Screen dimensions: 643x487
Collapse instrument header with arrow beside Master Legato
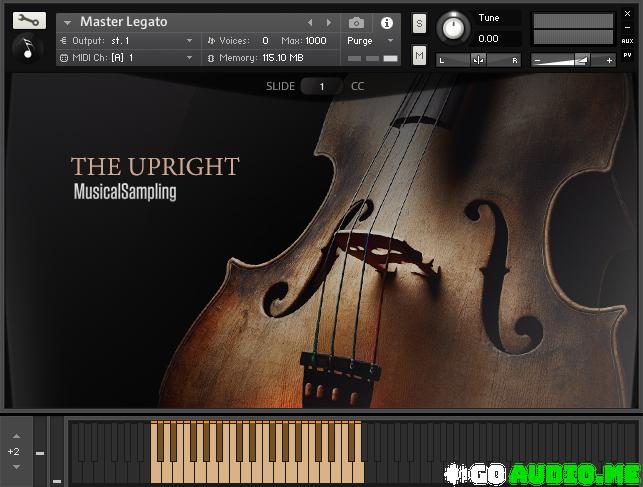point(67,23)
